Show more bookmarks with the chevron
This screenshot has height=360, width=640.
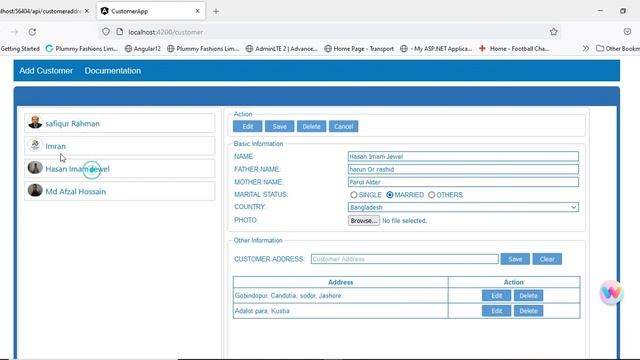586,48
